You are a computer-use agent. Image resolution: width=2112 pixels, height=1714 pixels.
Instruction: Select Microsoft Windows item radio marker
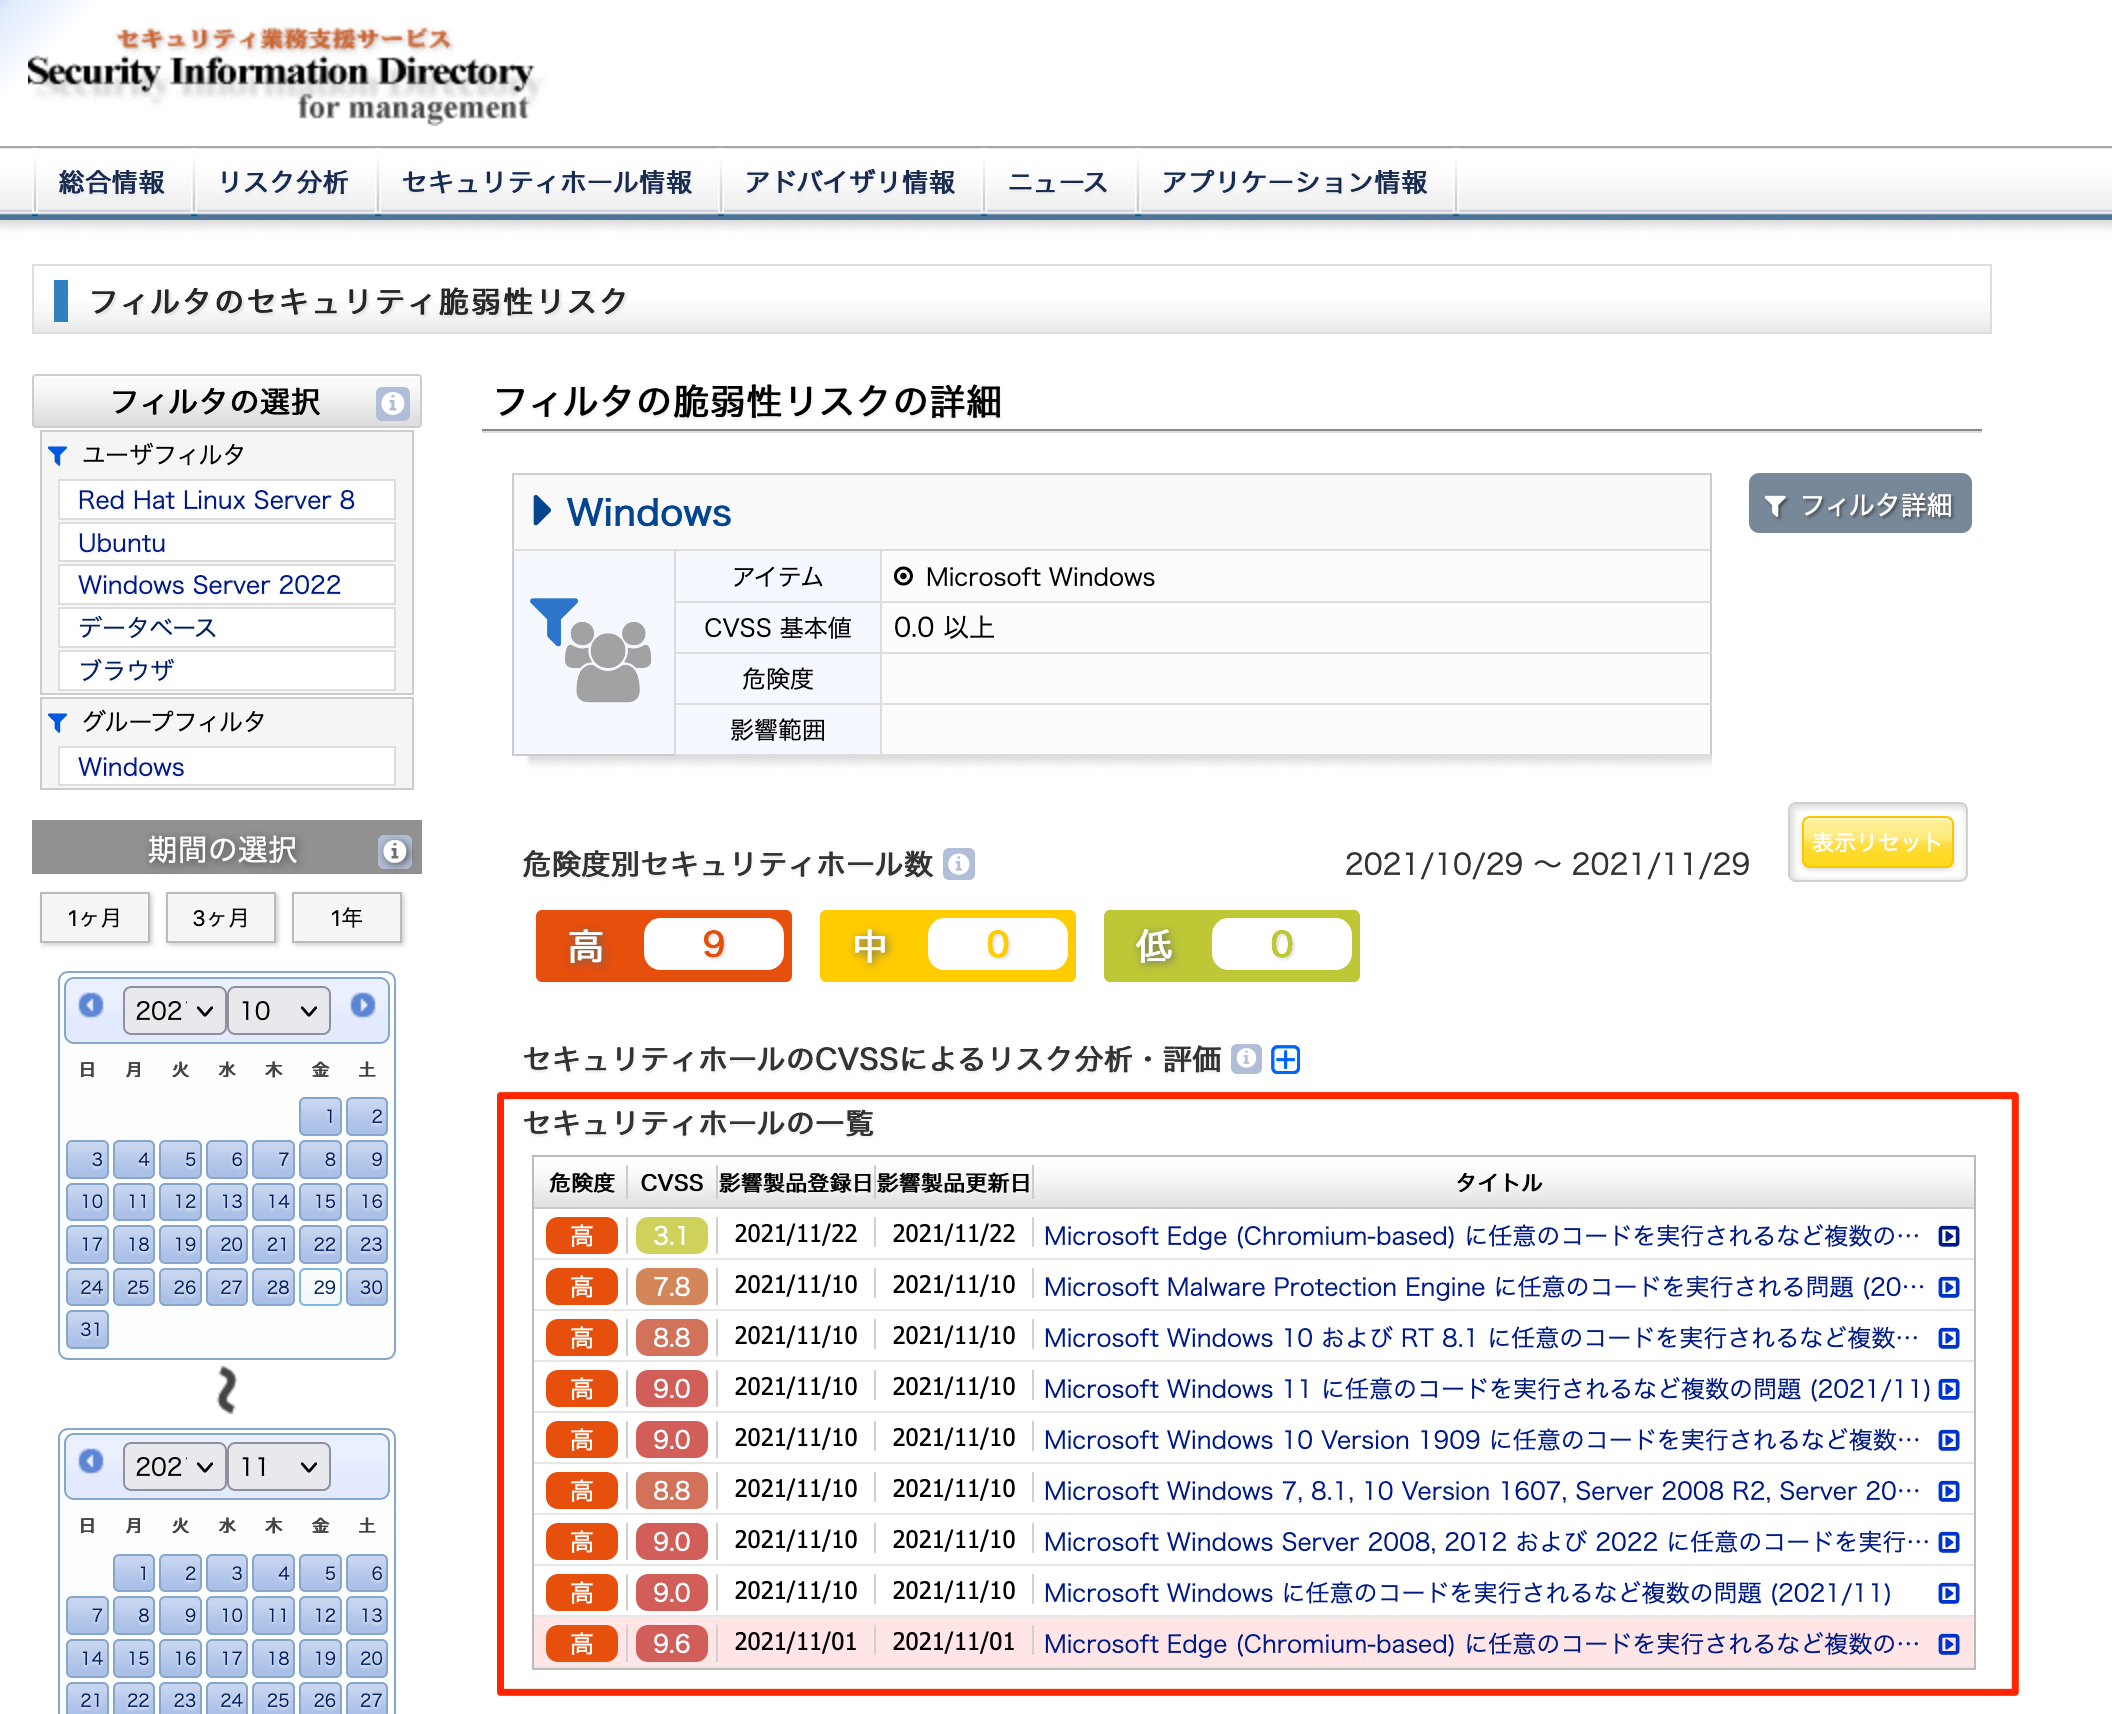click(904, 576)
